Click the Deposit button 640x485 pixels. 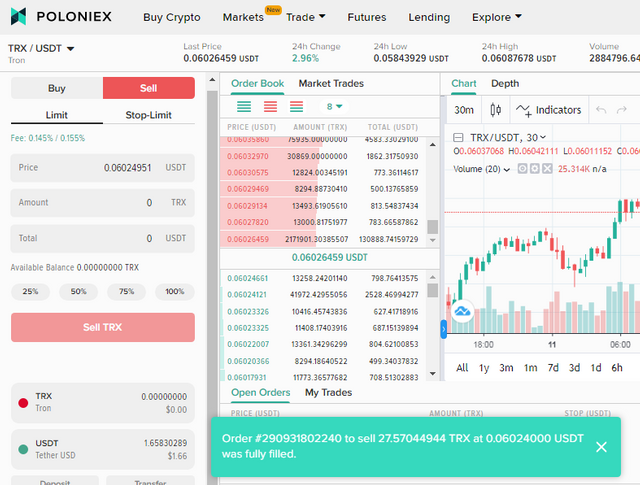[55, 481]
